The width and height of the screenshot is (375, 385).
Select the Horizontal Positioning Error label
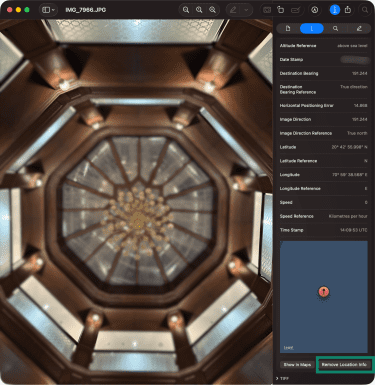coord(306,106)
